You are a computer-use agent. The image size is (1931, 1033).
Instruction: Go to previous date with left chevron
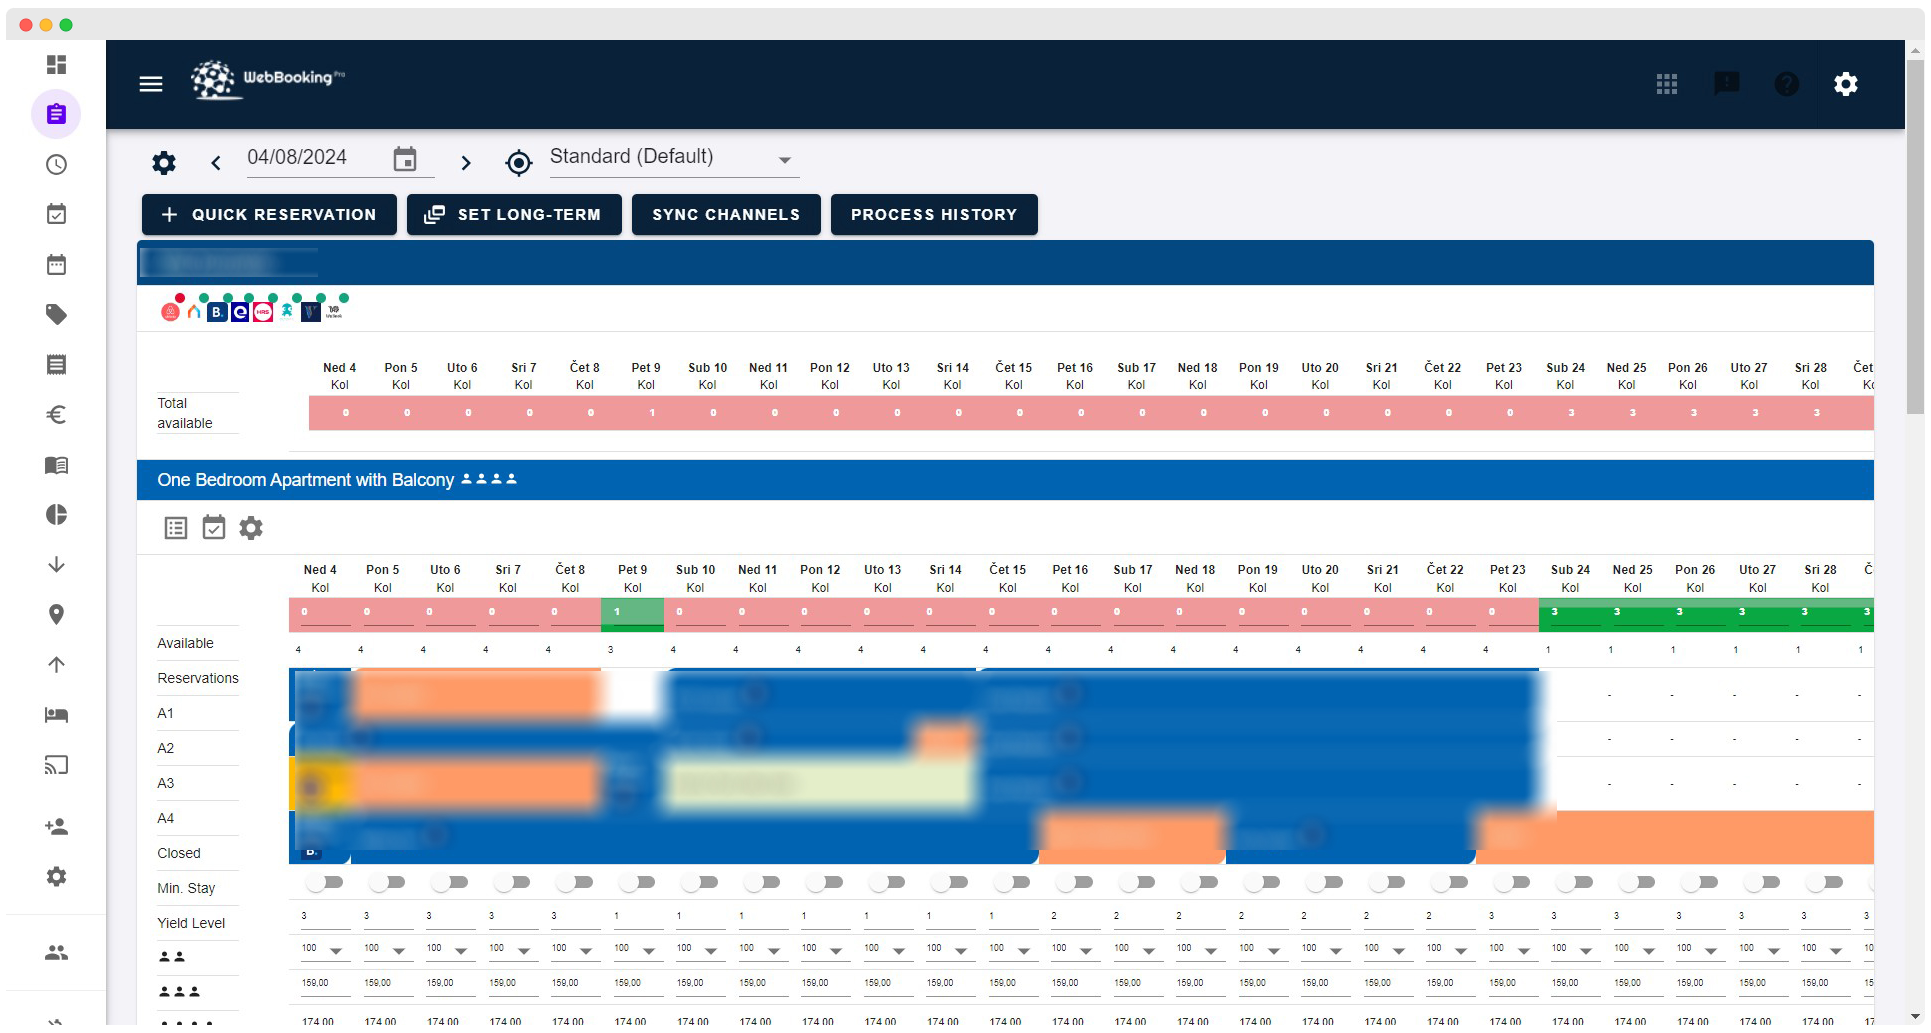[216, 162]
